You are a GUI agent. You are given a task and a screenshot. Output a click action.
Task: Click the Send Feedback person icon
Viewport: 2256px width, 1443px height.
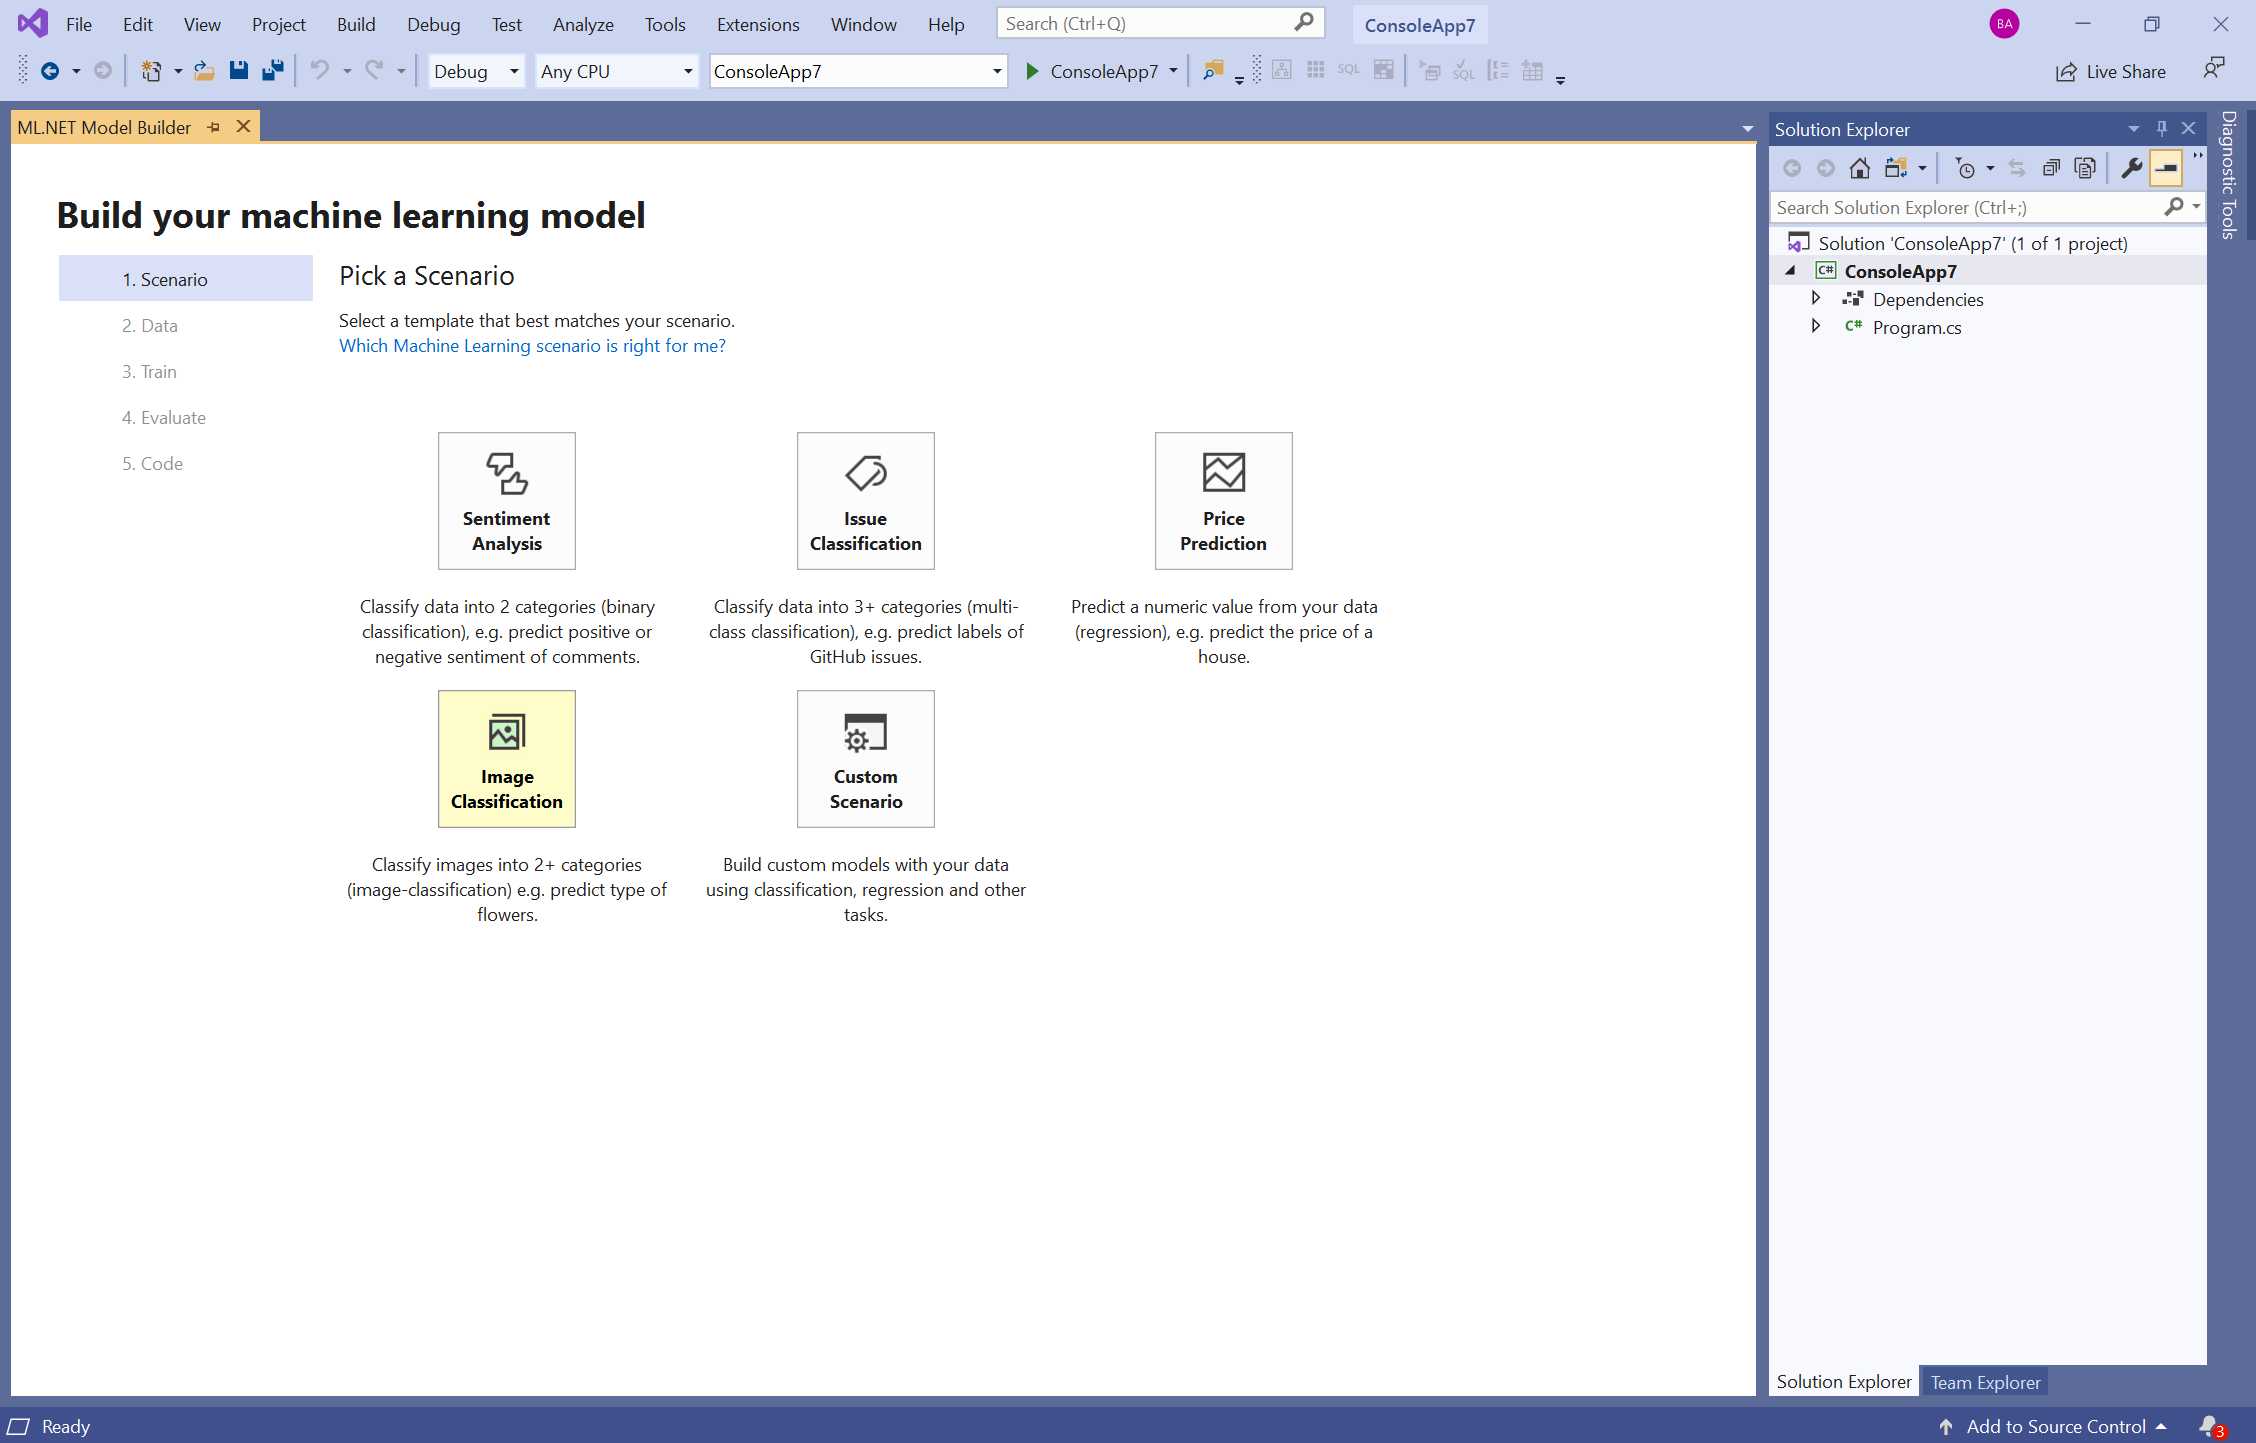pyautogui.click(x=2214, y=68)
